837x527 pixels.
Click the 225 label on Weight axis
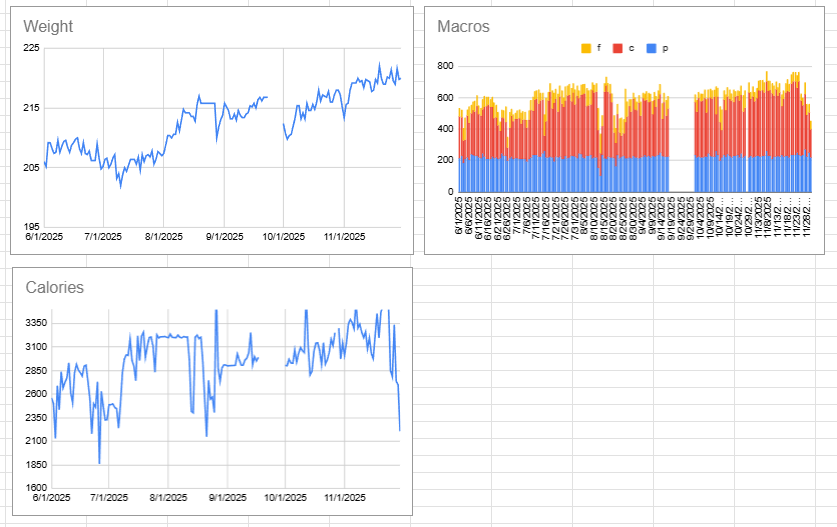[31, 48]
